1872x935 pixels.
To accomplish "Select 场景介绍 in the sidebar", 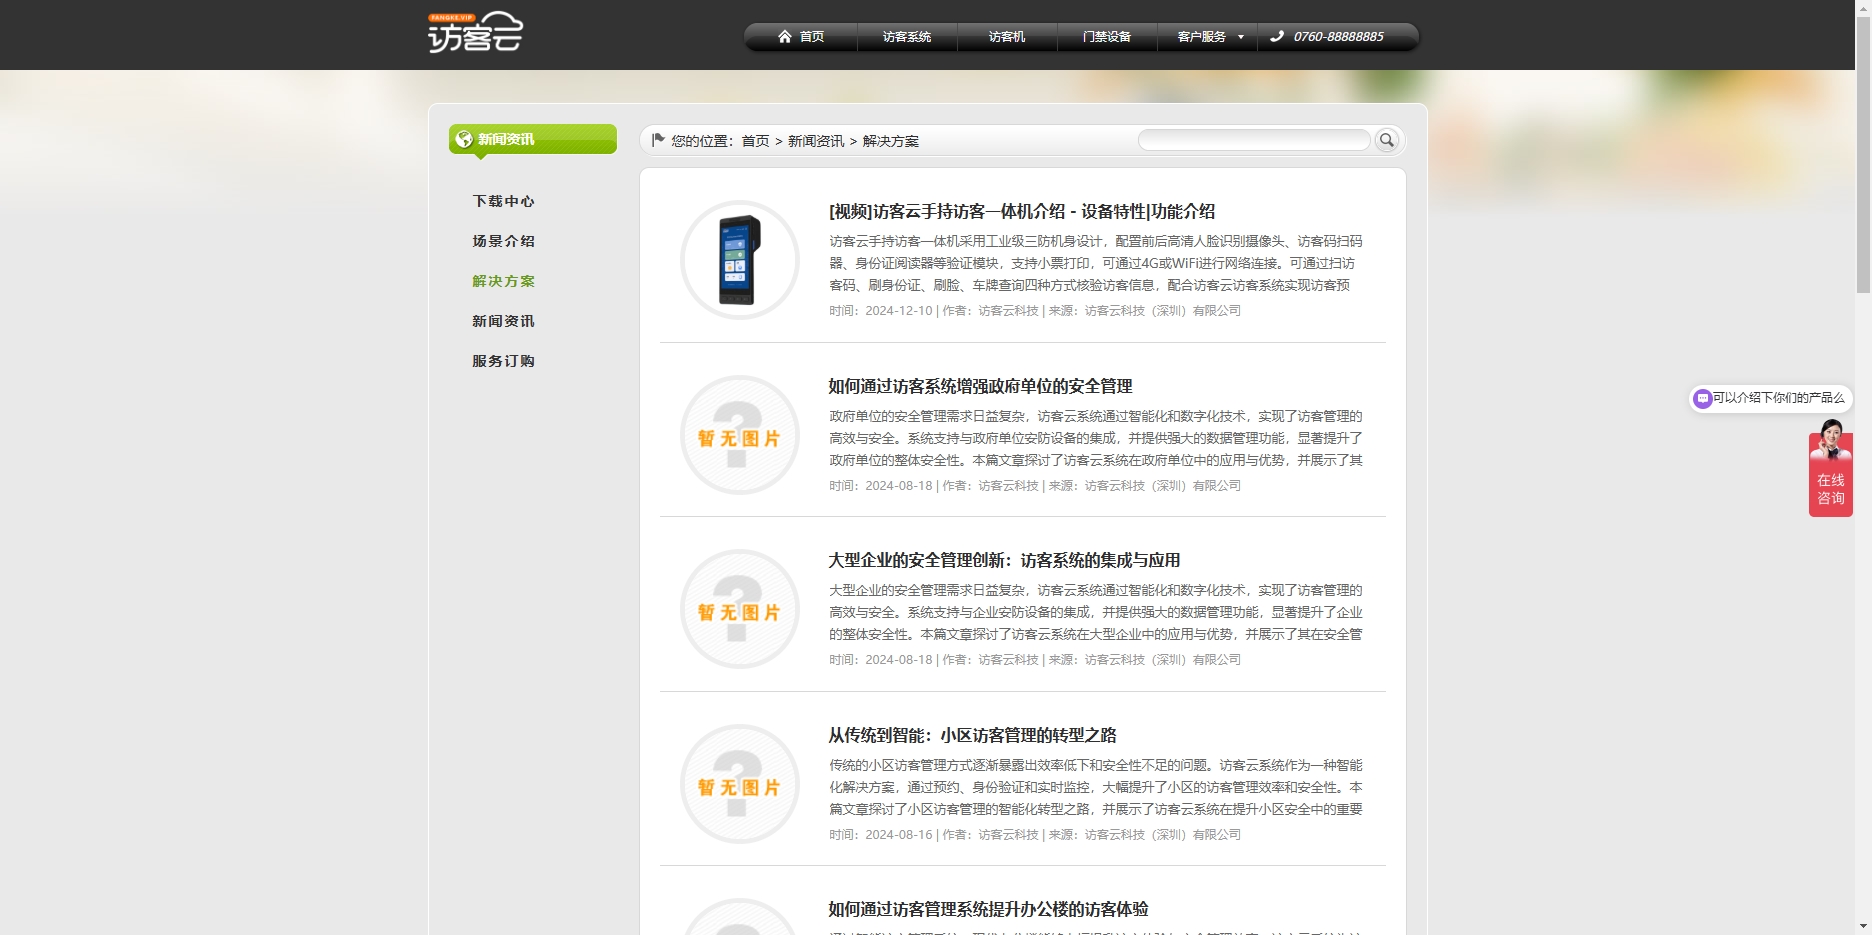I will coord(504,241).
